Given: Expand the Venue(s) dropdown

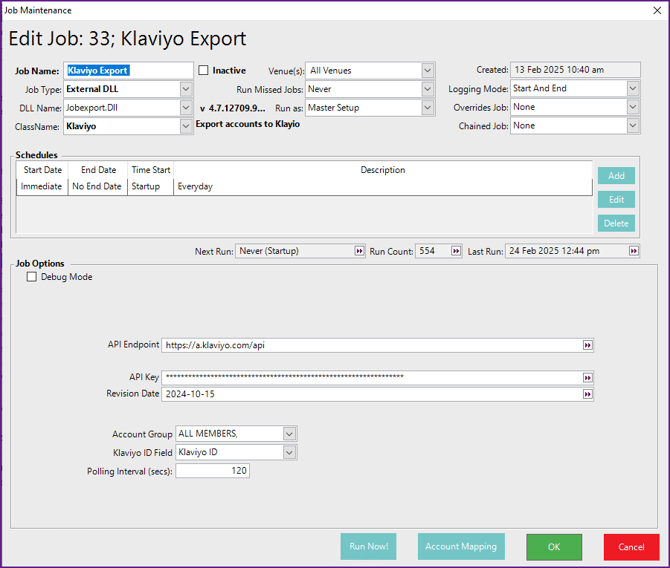Looking at the screenshot, I should click(428, 71).
